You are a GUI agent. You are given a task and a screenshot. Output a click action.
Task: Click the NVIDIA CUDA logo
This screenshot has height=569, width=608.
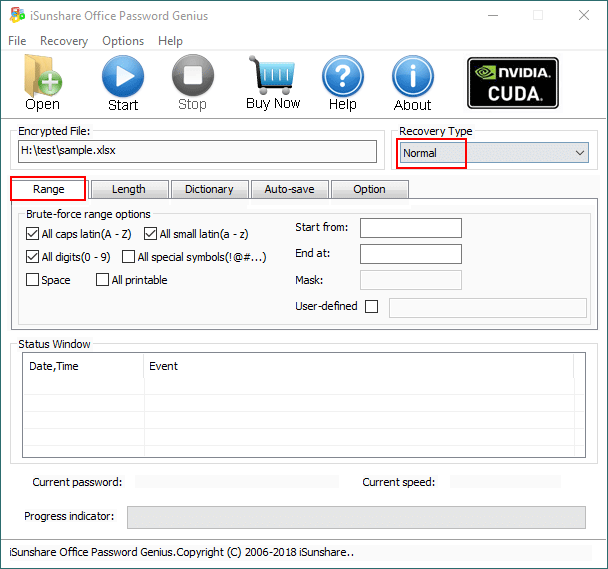513,83
